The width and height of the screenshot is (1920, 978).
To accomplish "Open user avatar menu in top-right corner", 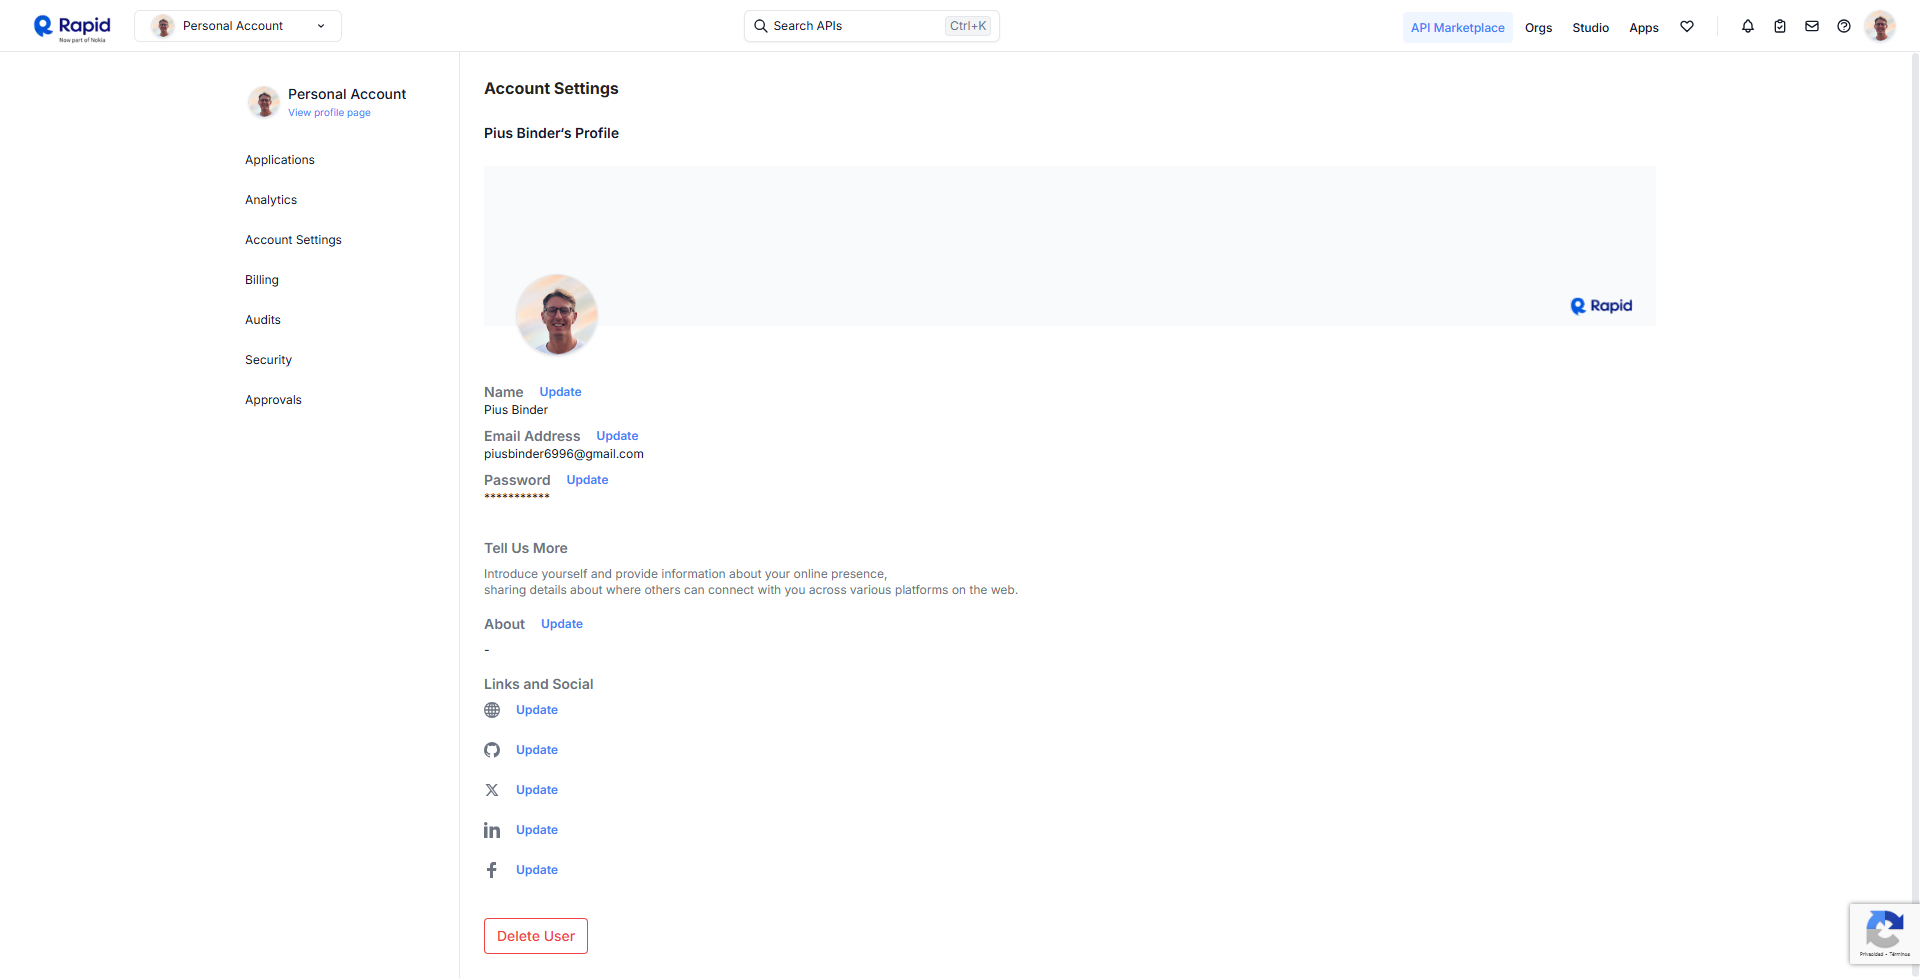I will (1880, 27).
